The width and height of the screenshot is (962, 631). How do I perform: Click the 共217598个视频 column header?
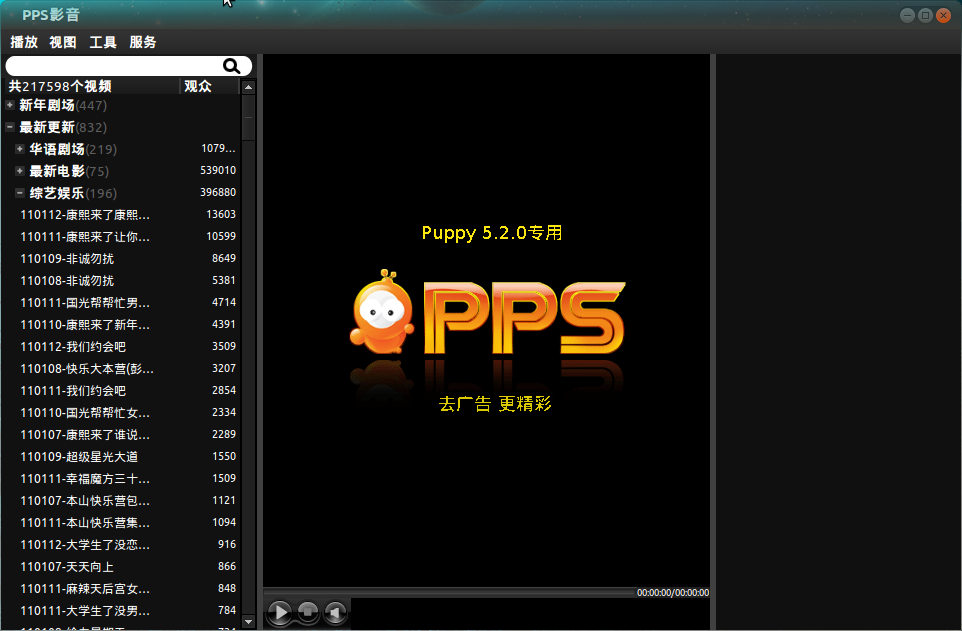click(x=92, y=86)
